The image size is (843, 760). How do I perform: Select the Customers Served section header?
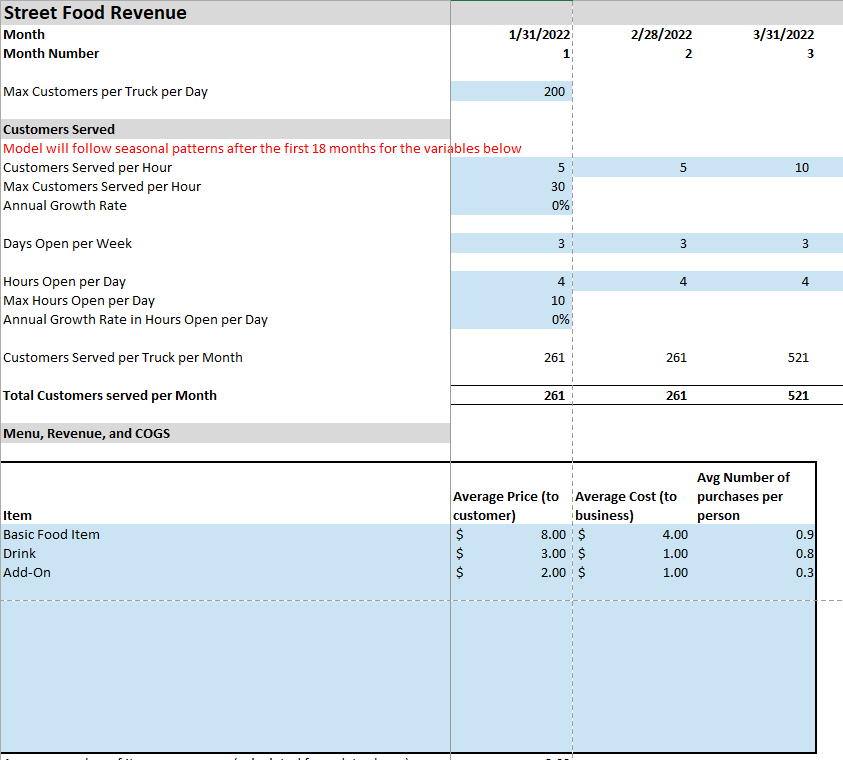click(x=60, y=130)
